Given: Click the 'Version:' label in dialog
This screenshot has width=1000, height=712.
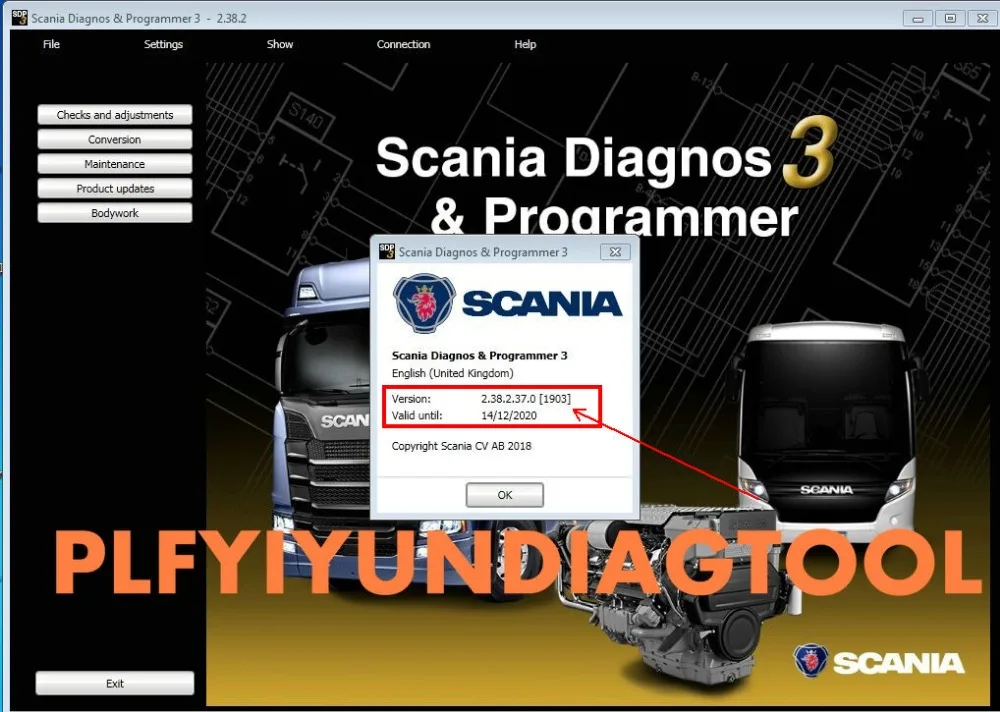Looking at the screenshot, I should coord(411,399).
